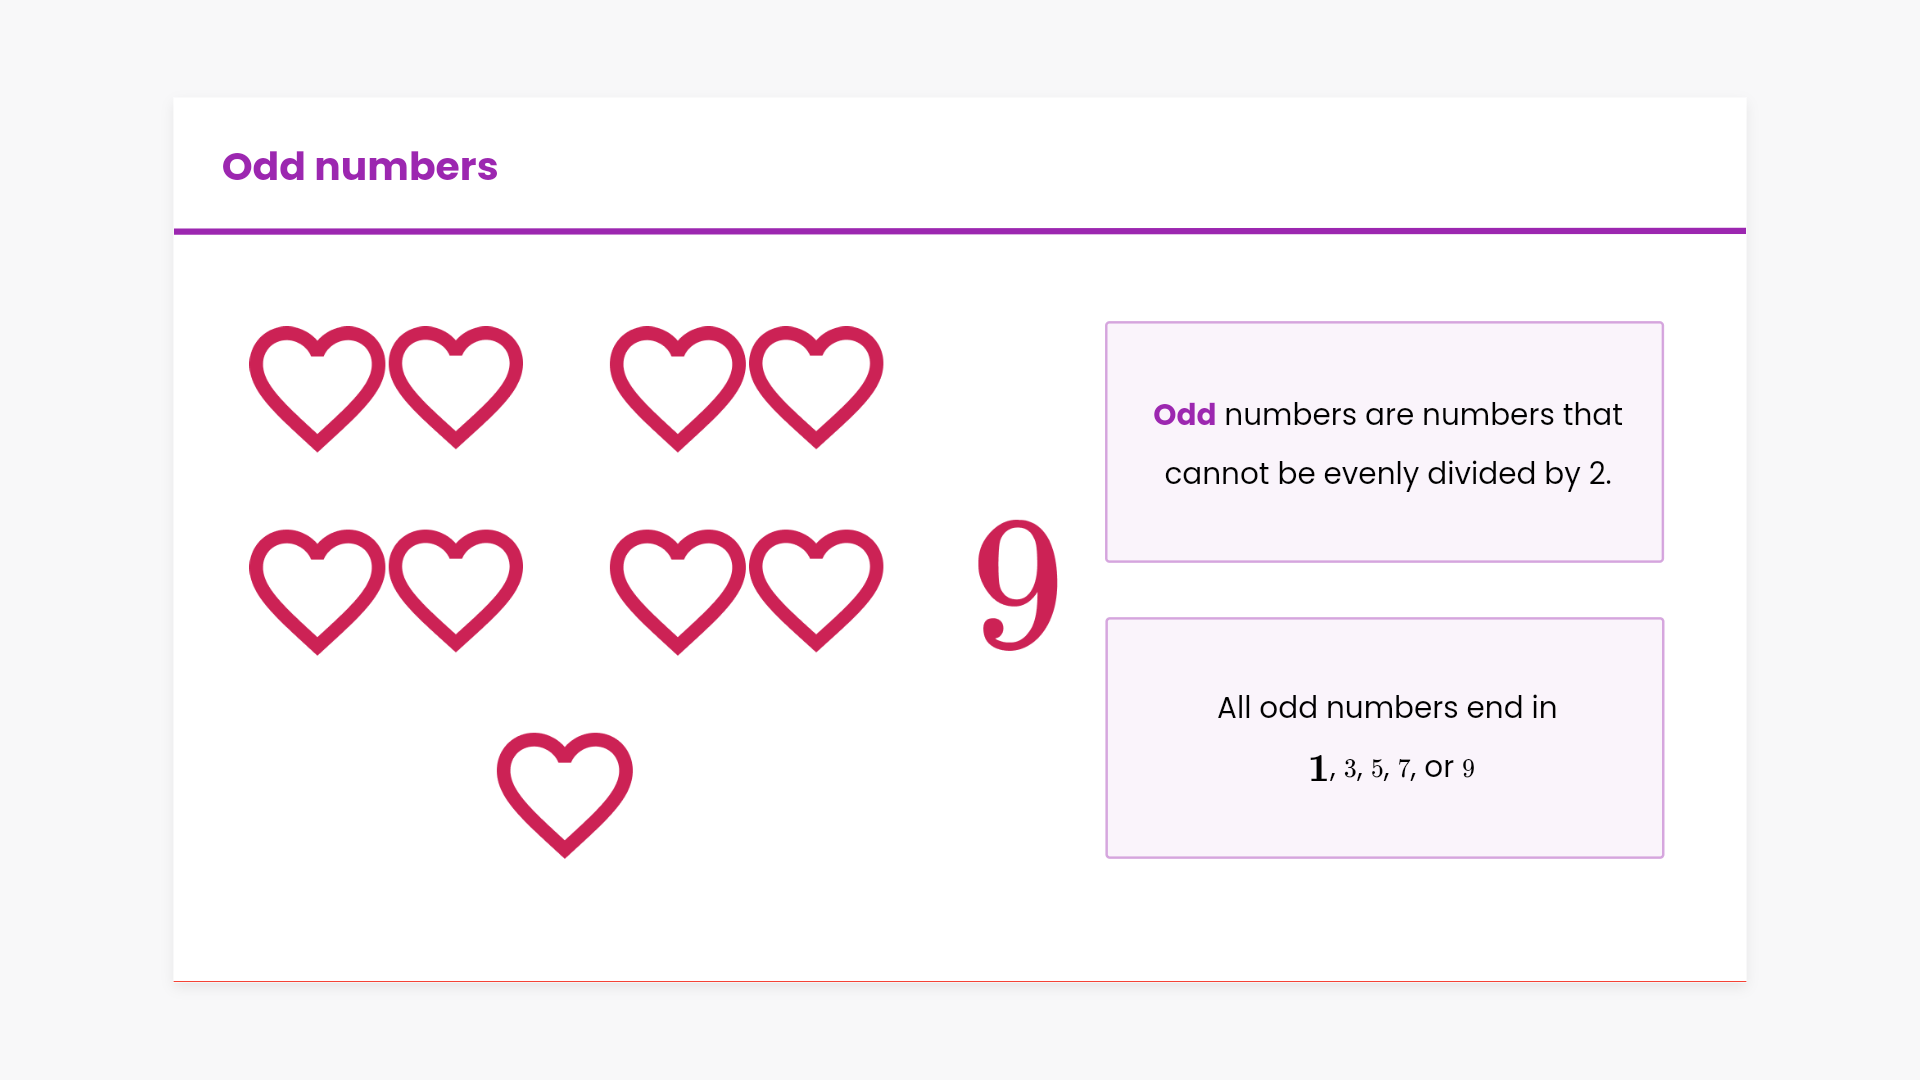Click the large red number 9
1920x1080 pixels.
(x=1017, y=584)
